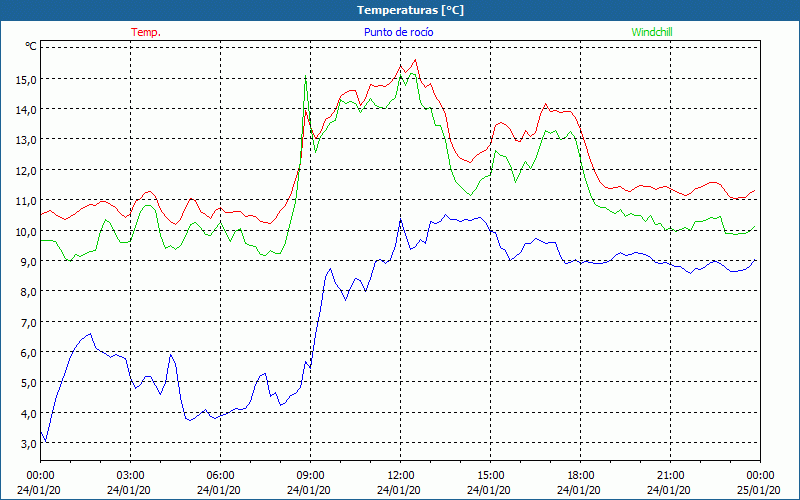Click the 25/01/20 date label
Viewport: 800px width, 500px height.
click(x=758, y=490)
